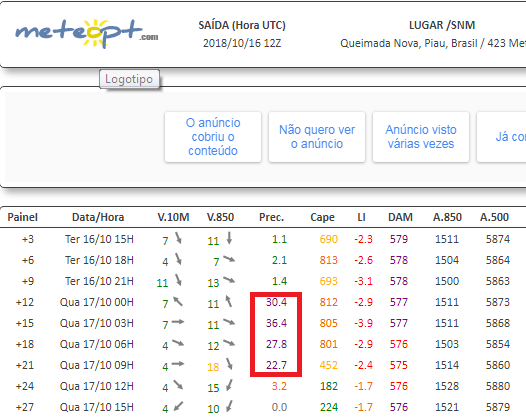
Task: Click 'Anúncio visto várias vezes' button
Action: 421,137
